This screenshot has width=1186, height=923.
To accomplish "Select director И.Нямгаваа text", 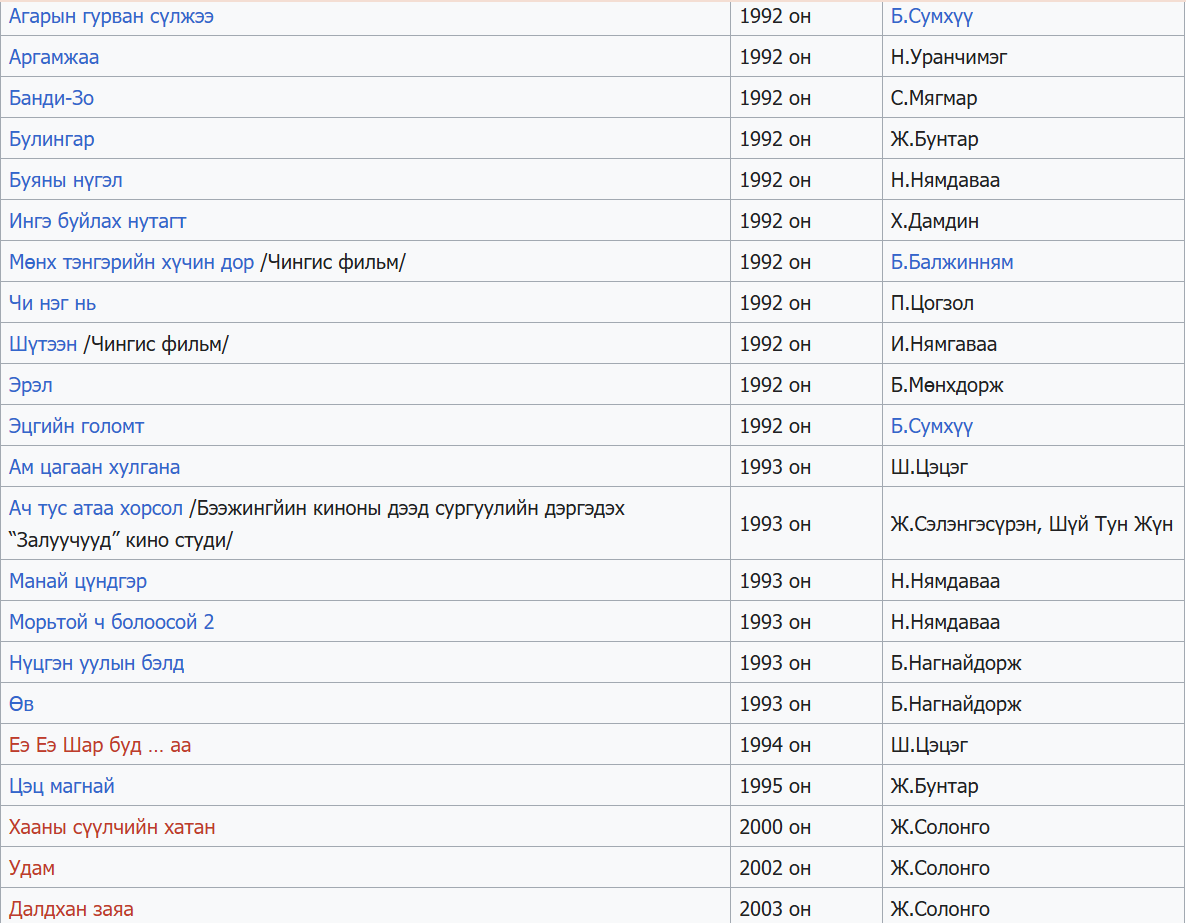I will coord(944,344).
